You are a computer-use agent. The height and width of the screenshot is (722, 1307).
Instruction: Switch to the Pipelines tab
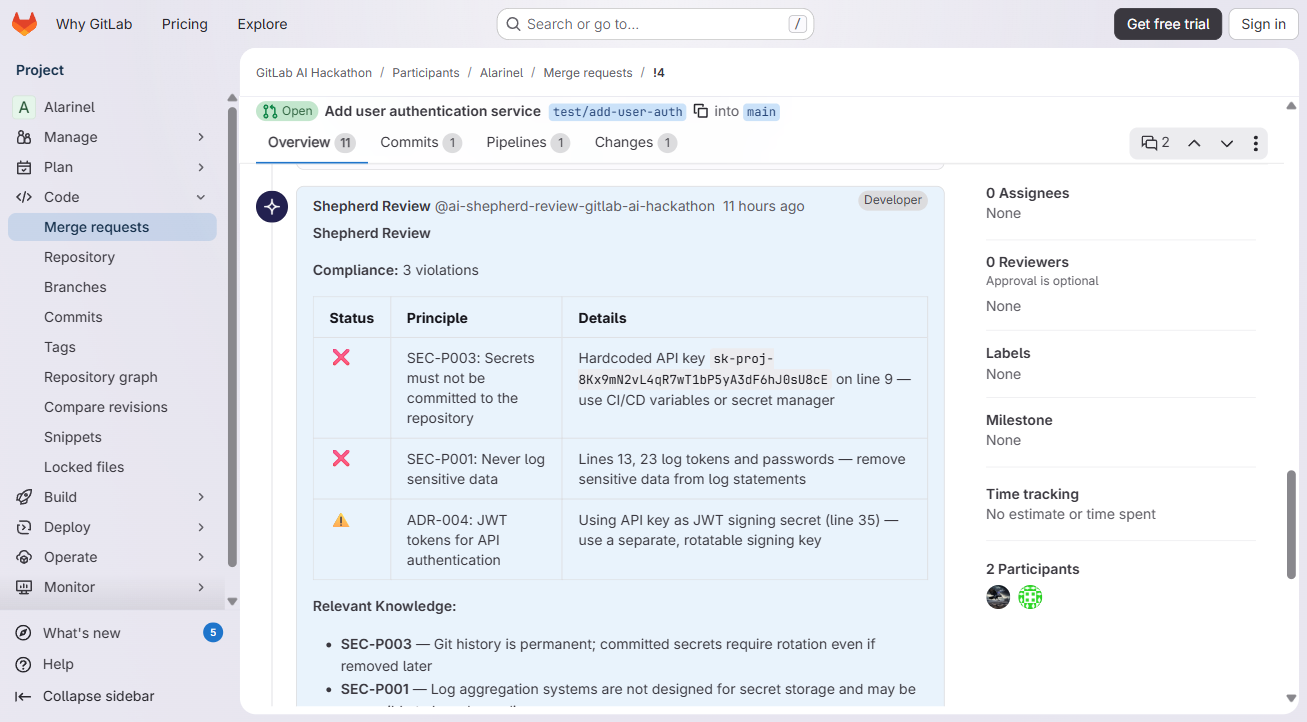(x=528, y=142)
